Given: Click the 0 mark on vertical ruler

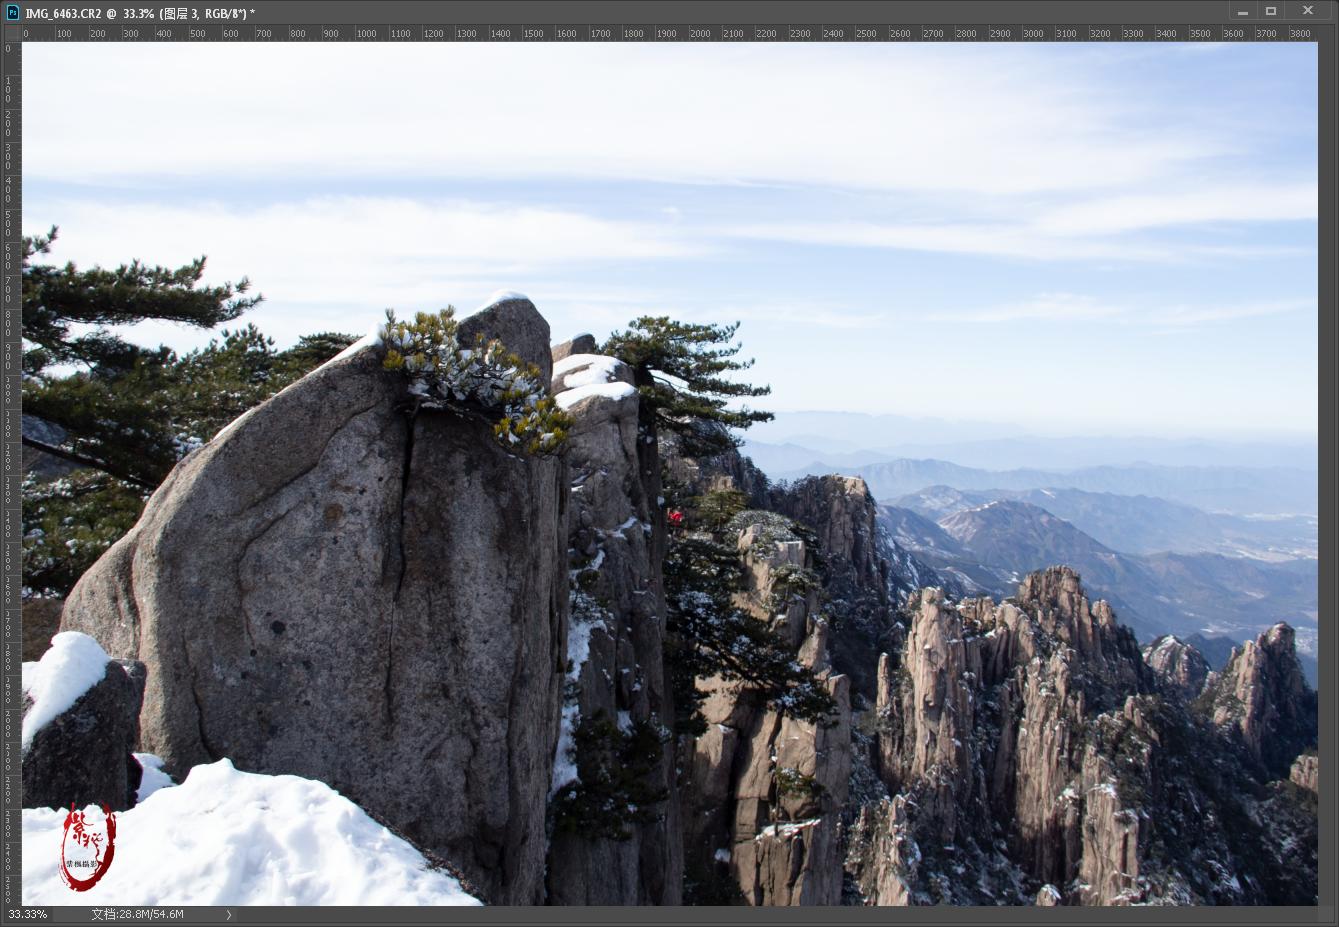Looking at the screenshot, I should [9, 48].
